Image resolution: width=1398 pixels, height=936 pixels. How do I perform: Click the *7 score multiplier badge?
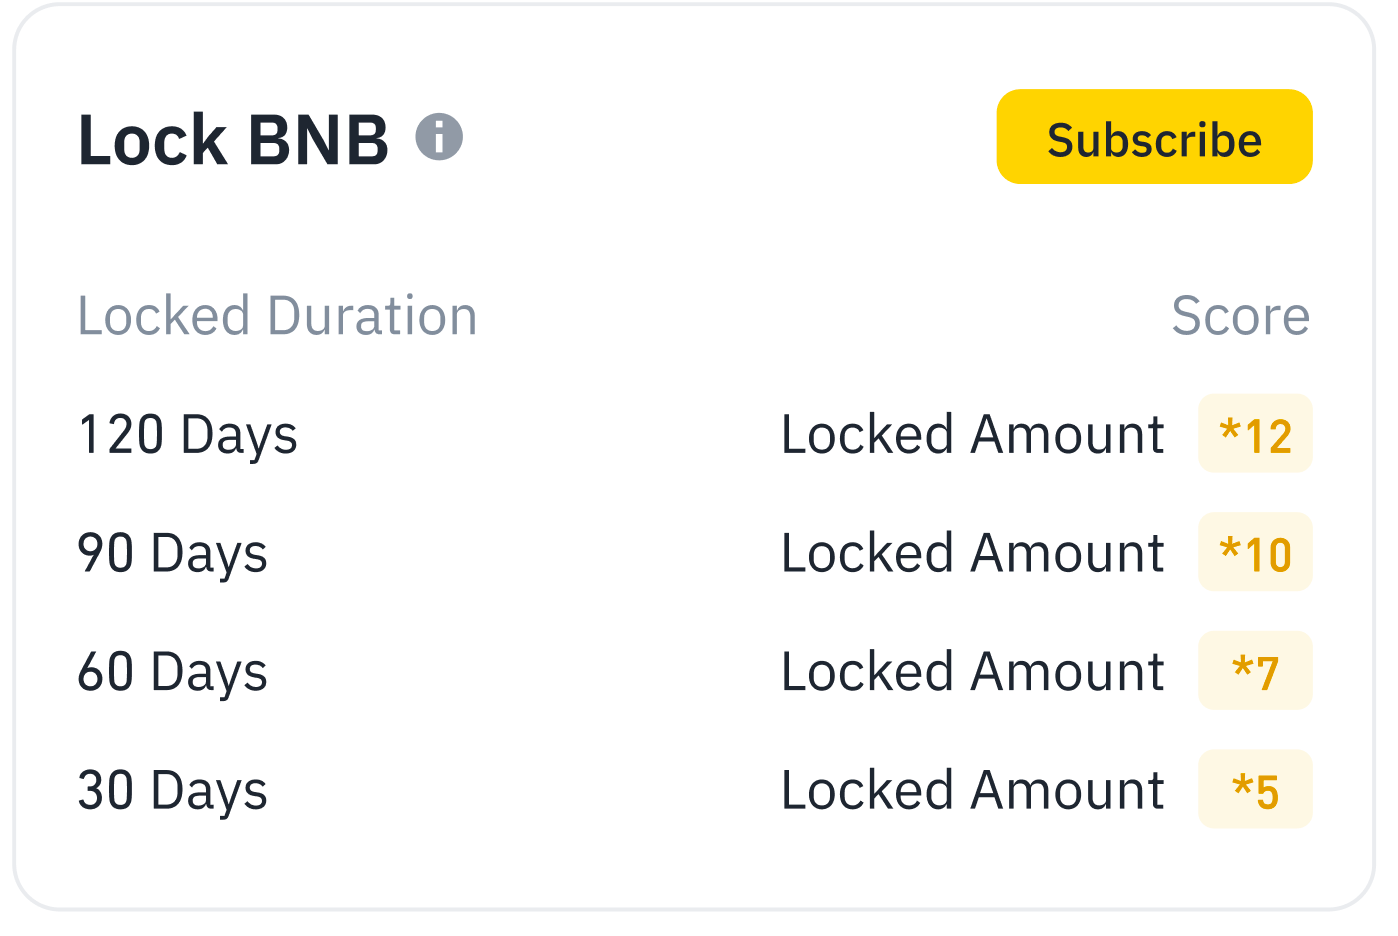pyautogui.click(x=1255, y=672)
